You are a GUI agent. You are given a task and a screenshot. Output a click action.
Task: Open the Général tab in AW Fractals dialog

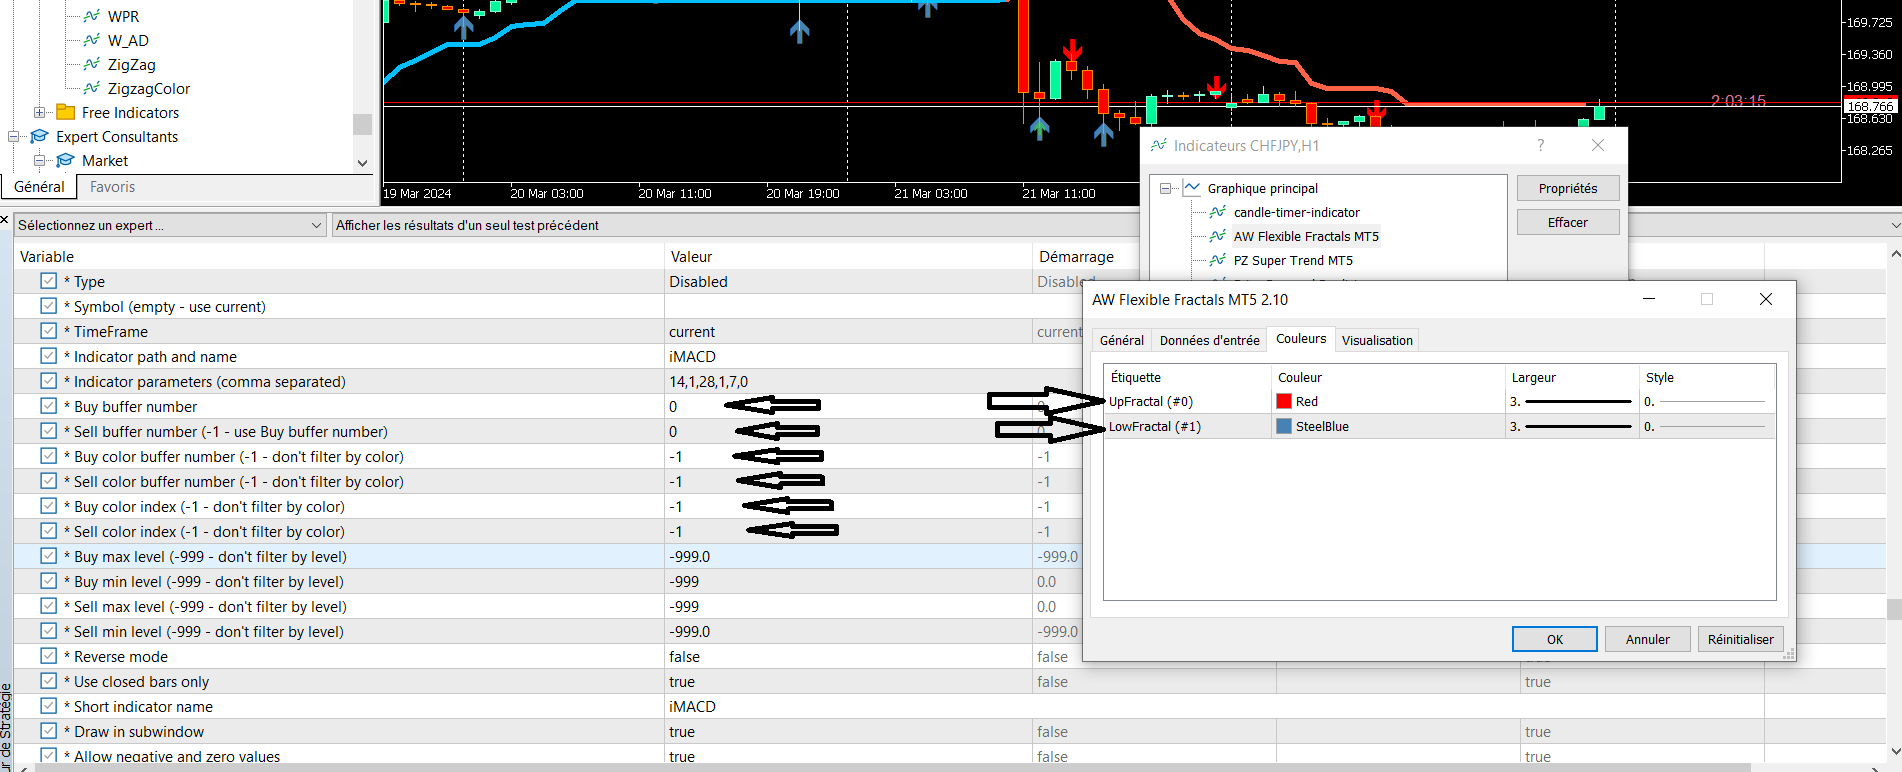tap(1122, 340)
